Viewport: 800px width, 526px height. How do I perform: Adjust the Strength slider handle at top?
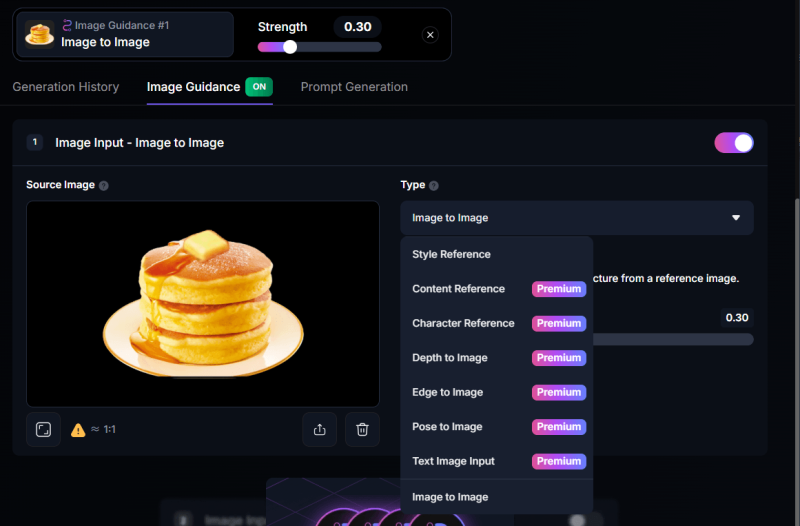tap(290, 47)
